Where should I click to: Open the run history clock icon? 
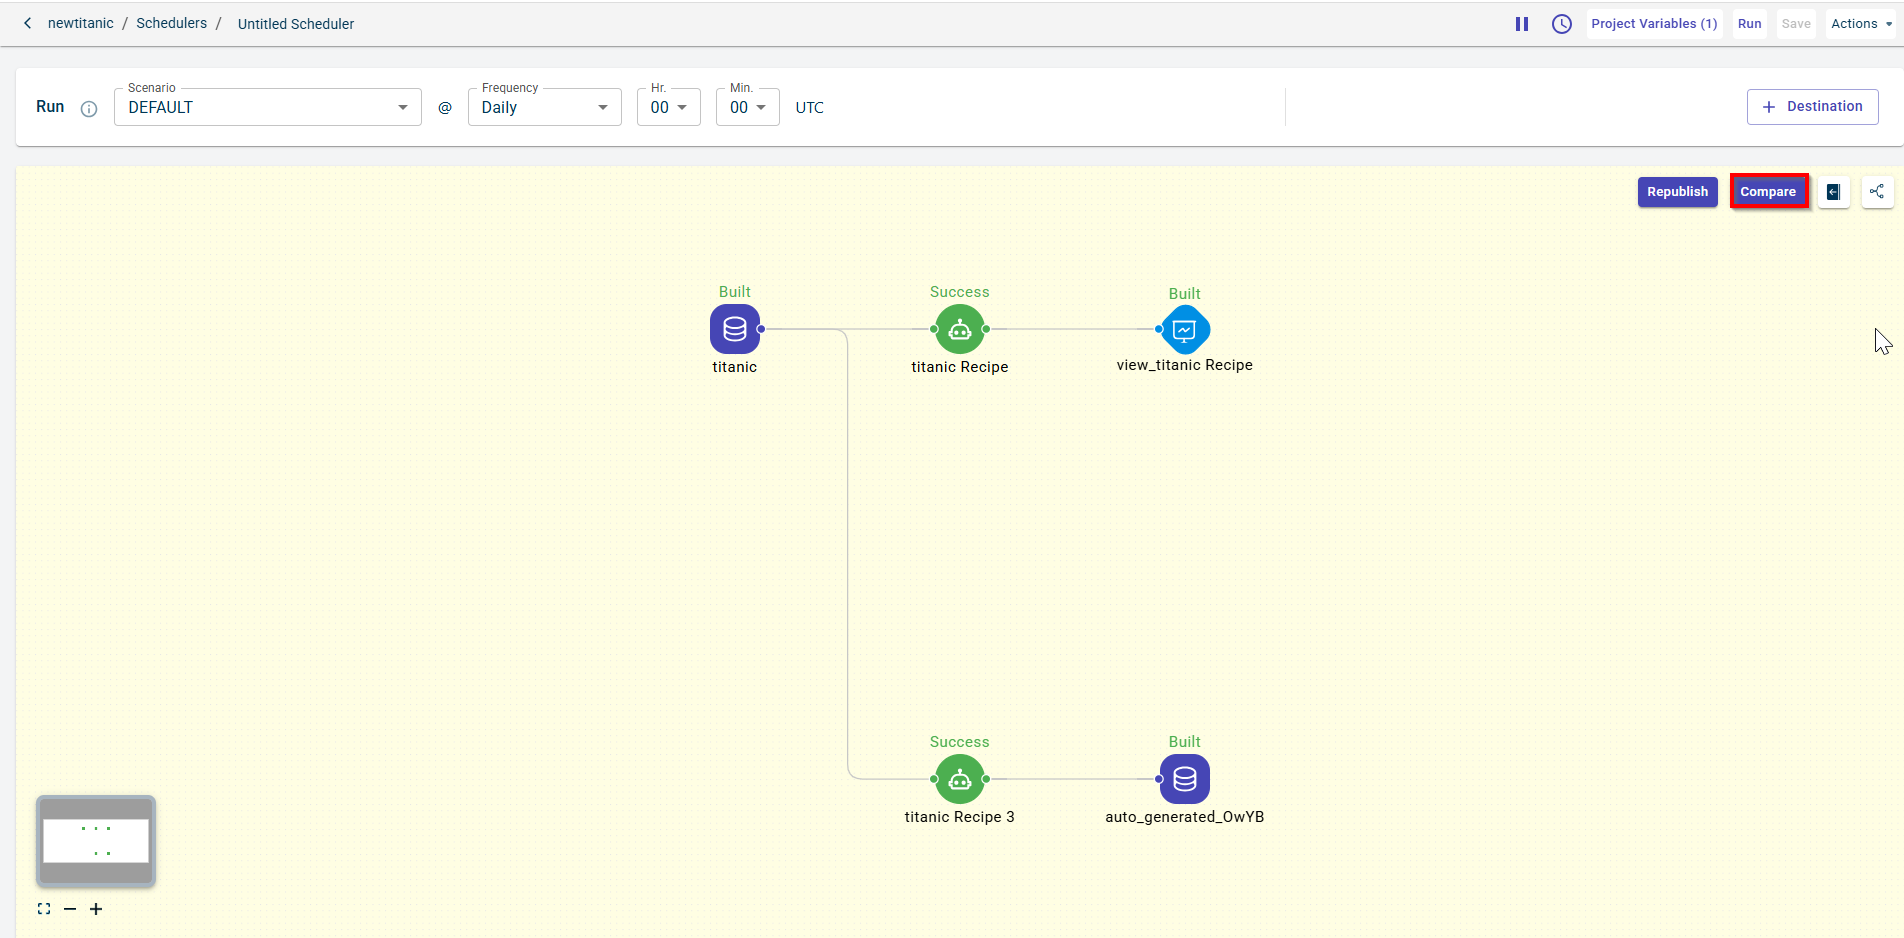pyautogui.click(x=1561, y=24)
